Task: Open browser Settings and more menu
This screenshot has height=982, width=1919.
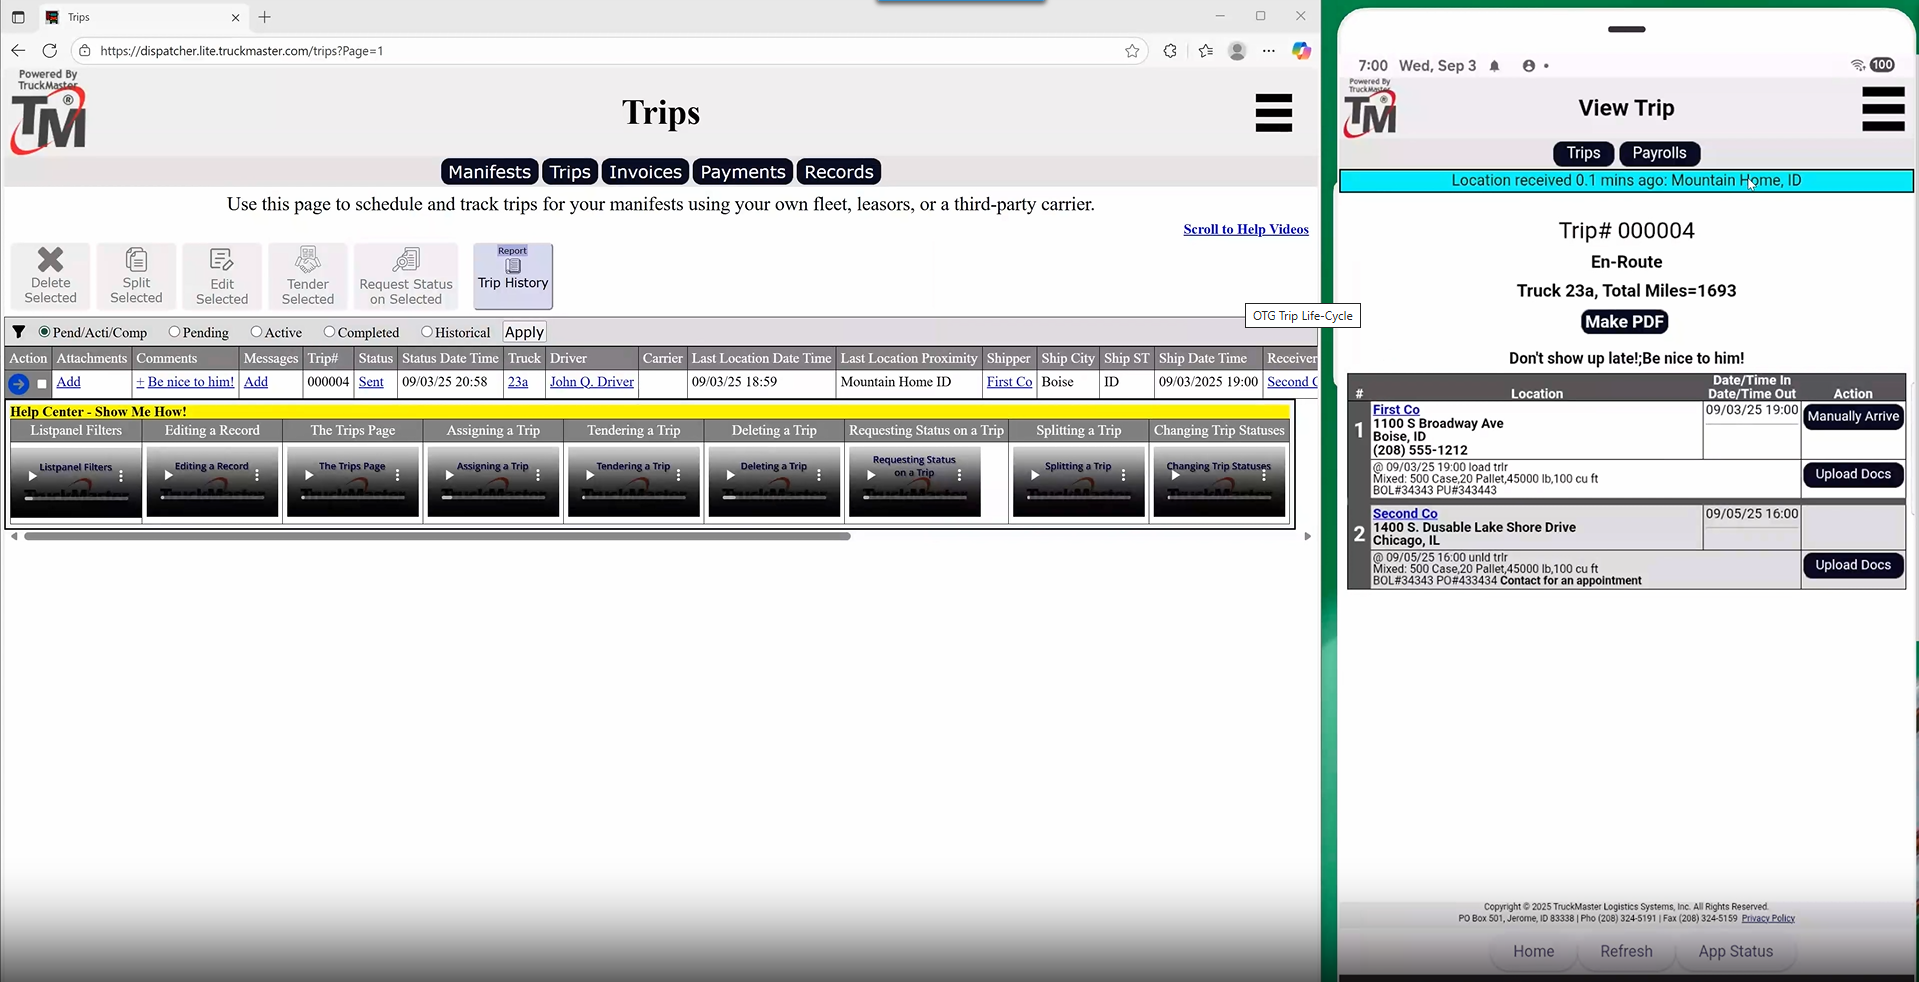Action: (1269, 51)
